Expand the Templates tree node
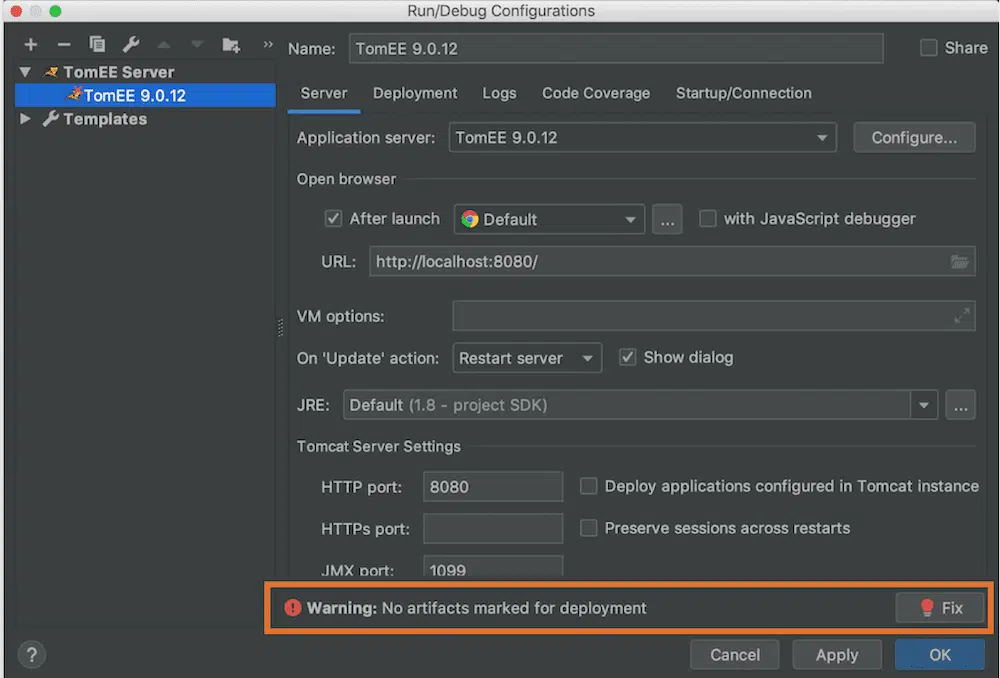Viewport: 1000px width, 678px height. coord(26,119)
